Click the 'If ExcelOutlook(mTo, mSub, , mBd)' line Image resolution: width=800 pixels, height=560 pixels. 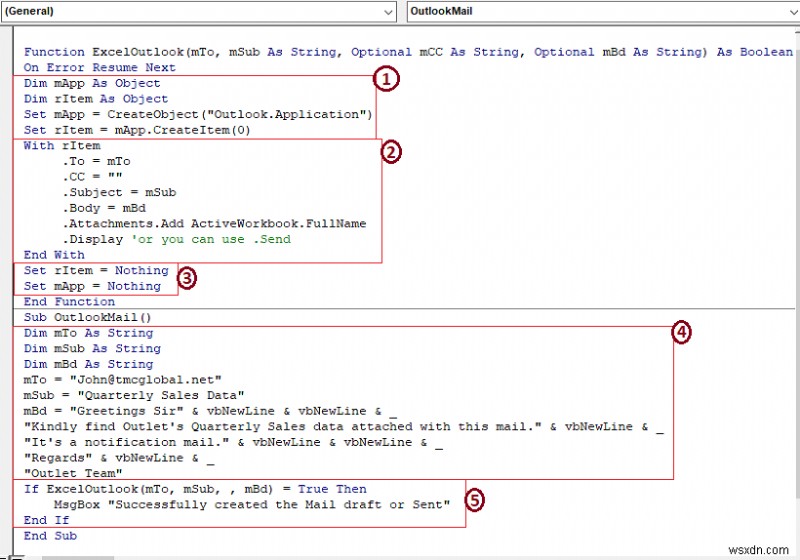point(195,489)
